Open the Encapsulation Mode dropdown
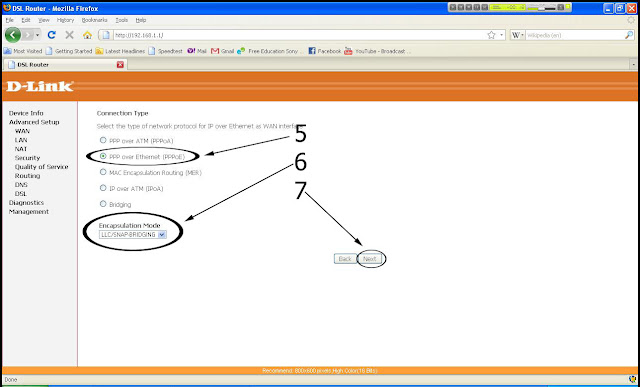The height and width of the screenshot is (387, 640). tap(133, 235)
